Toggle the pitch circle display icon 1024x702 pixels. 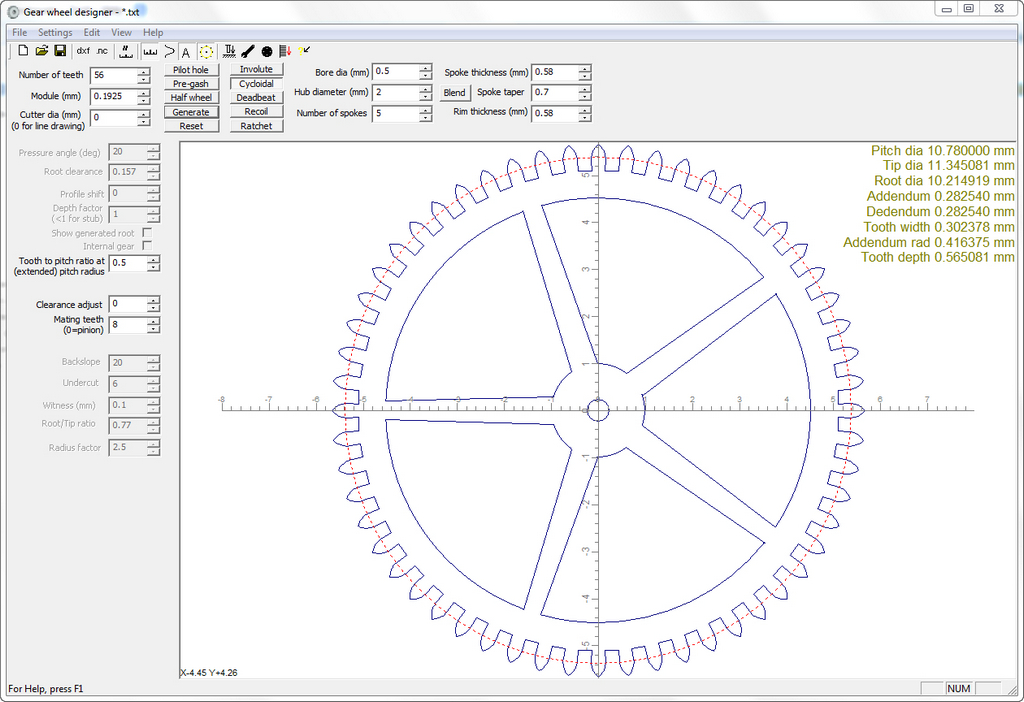pyautogui.click(x=206, y=51)
